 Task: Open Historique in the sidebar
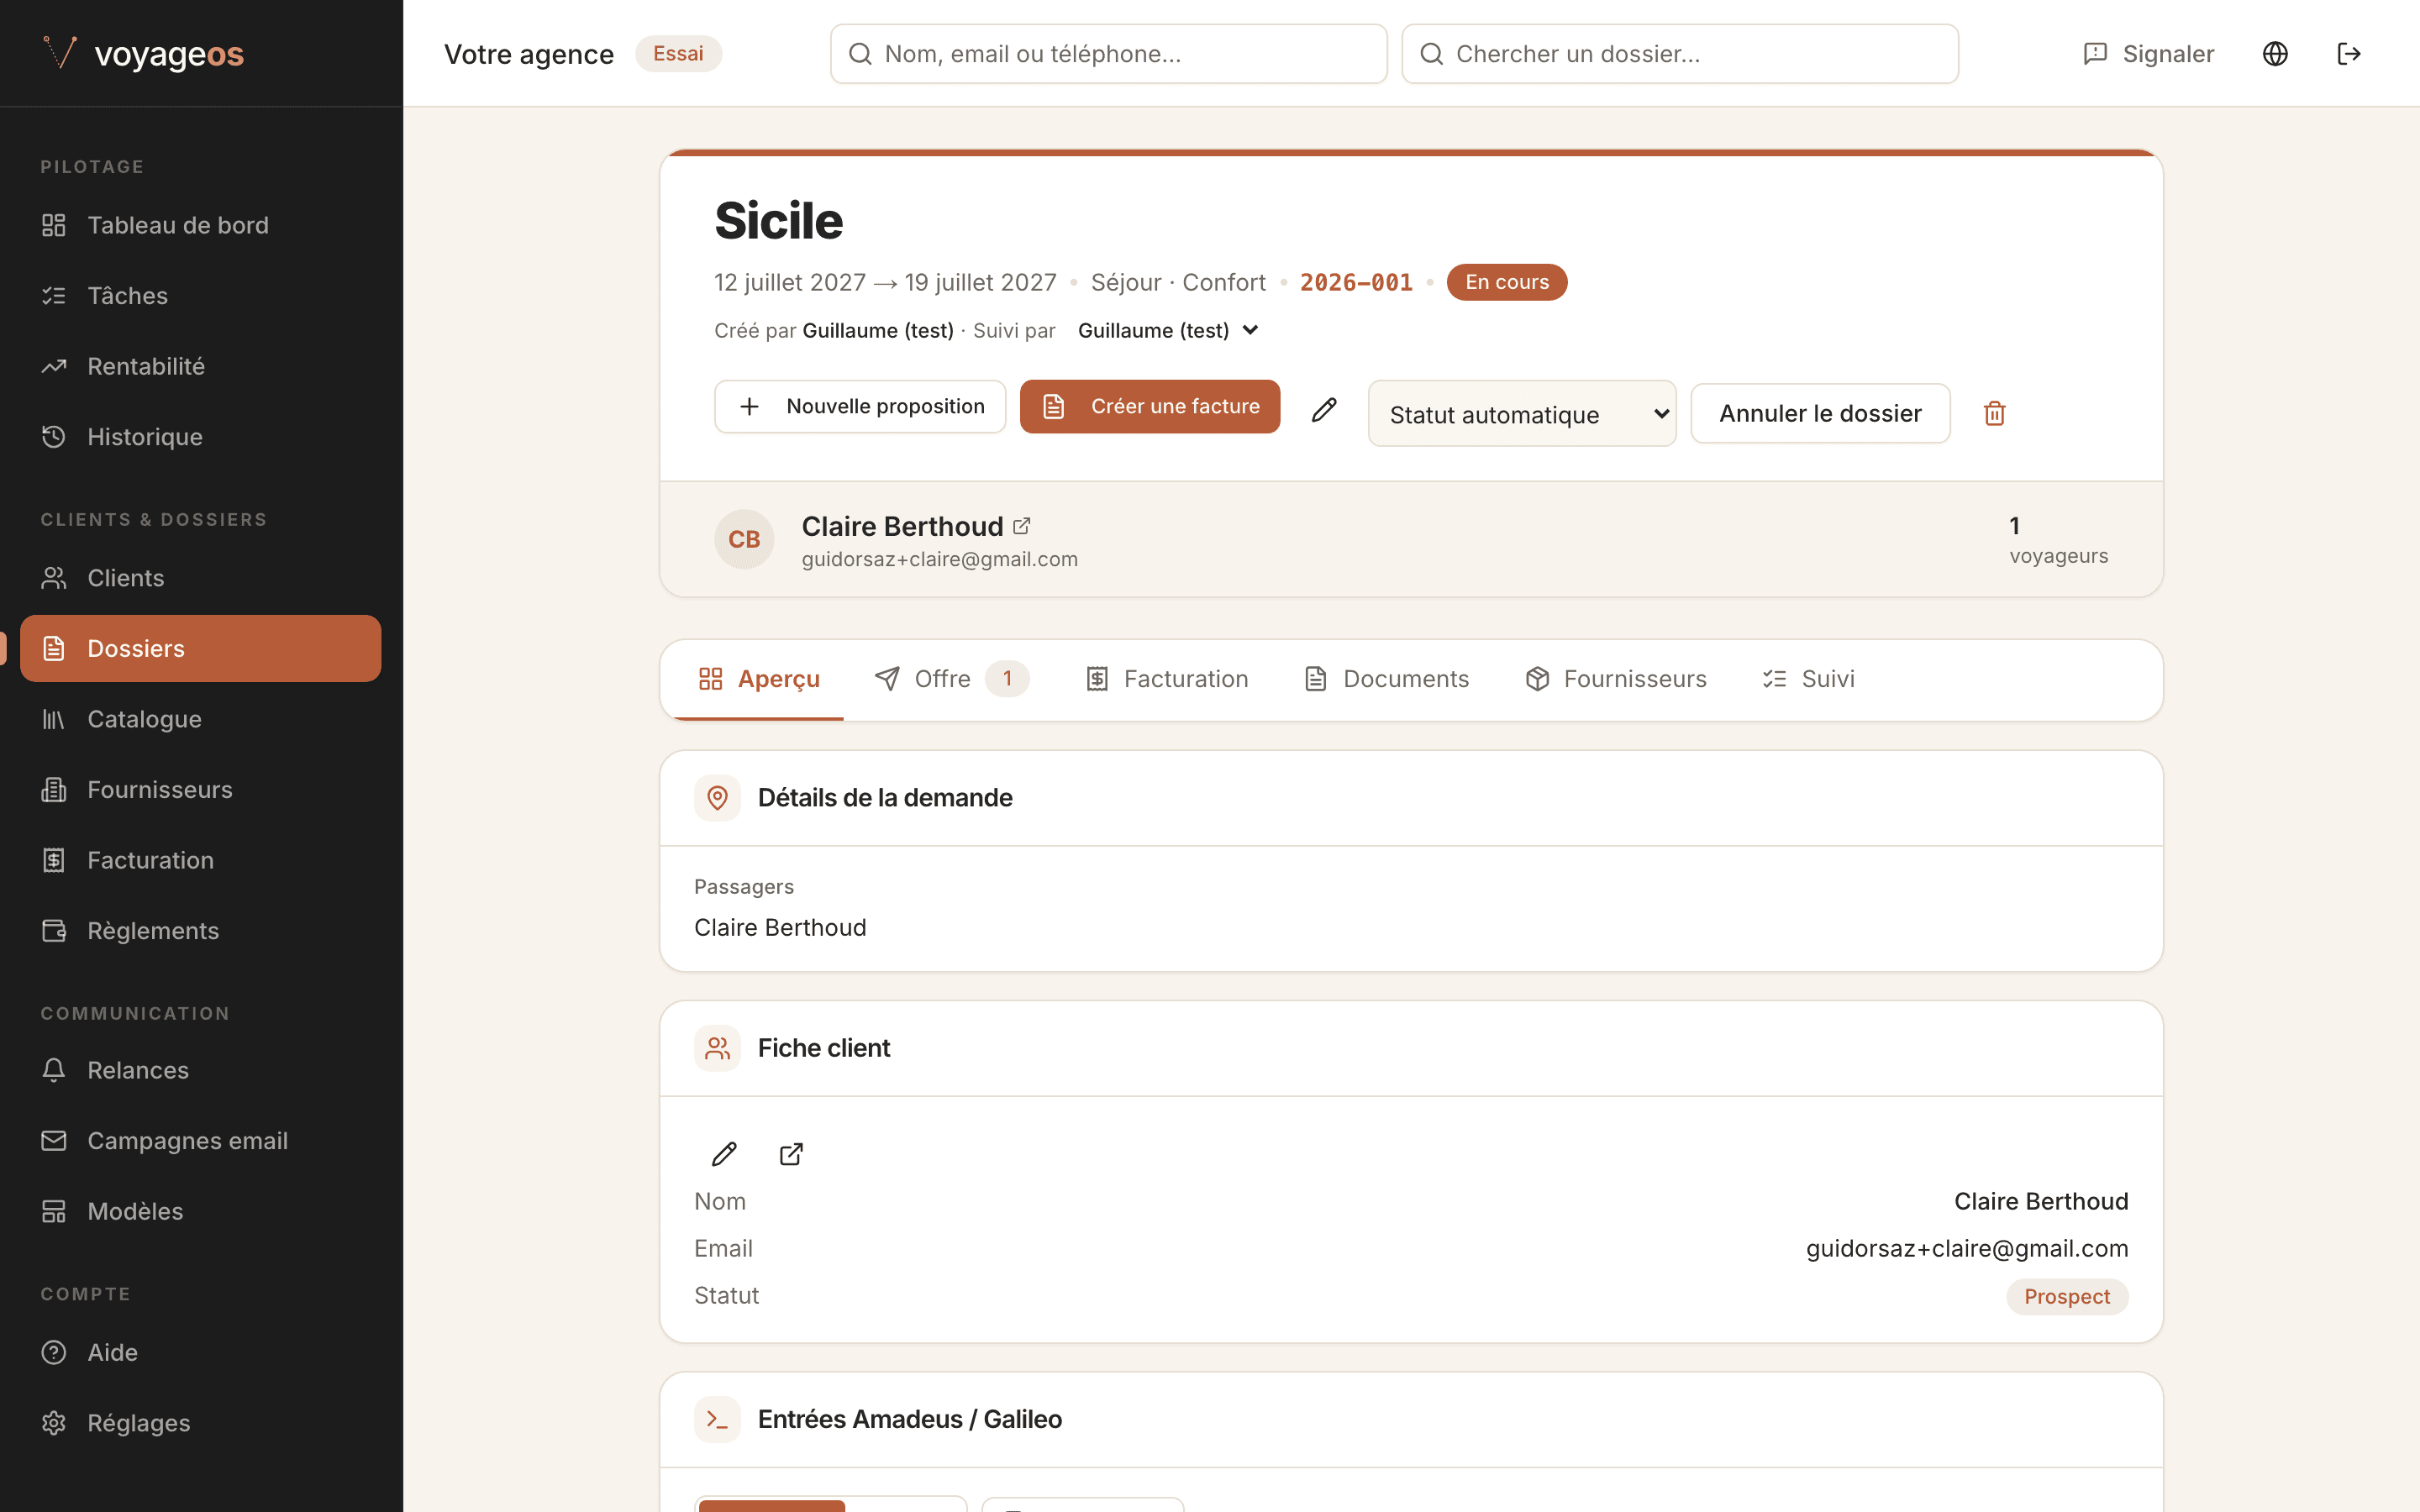pos(201,437)
